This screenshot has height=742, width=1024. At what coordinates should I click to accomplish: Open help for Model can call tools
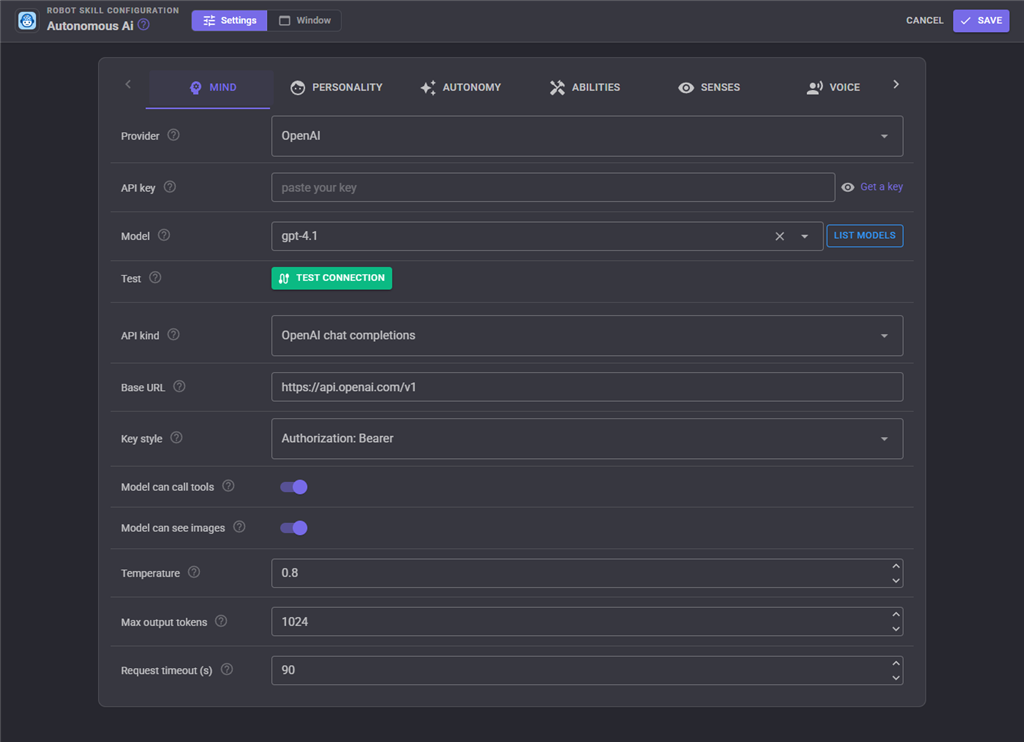click(x=228, y=486)
